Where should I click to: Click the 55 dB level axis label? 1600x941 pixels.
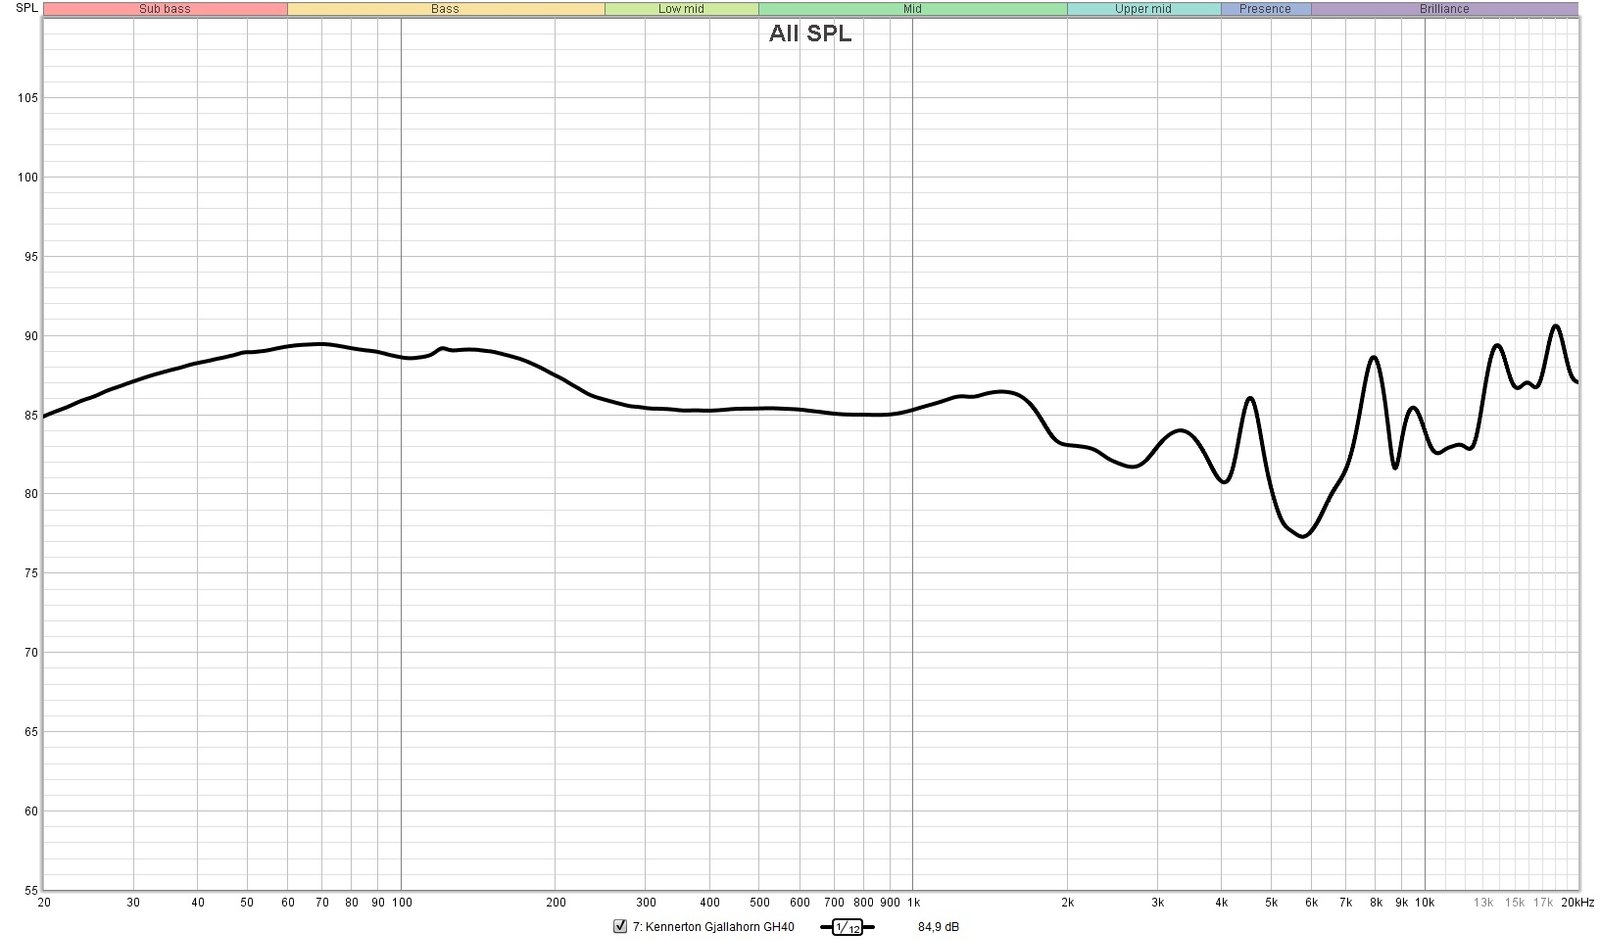pyautogui.click(x=30, y=890)
